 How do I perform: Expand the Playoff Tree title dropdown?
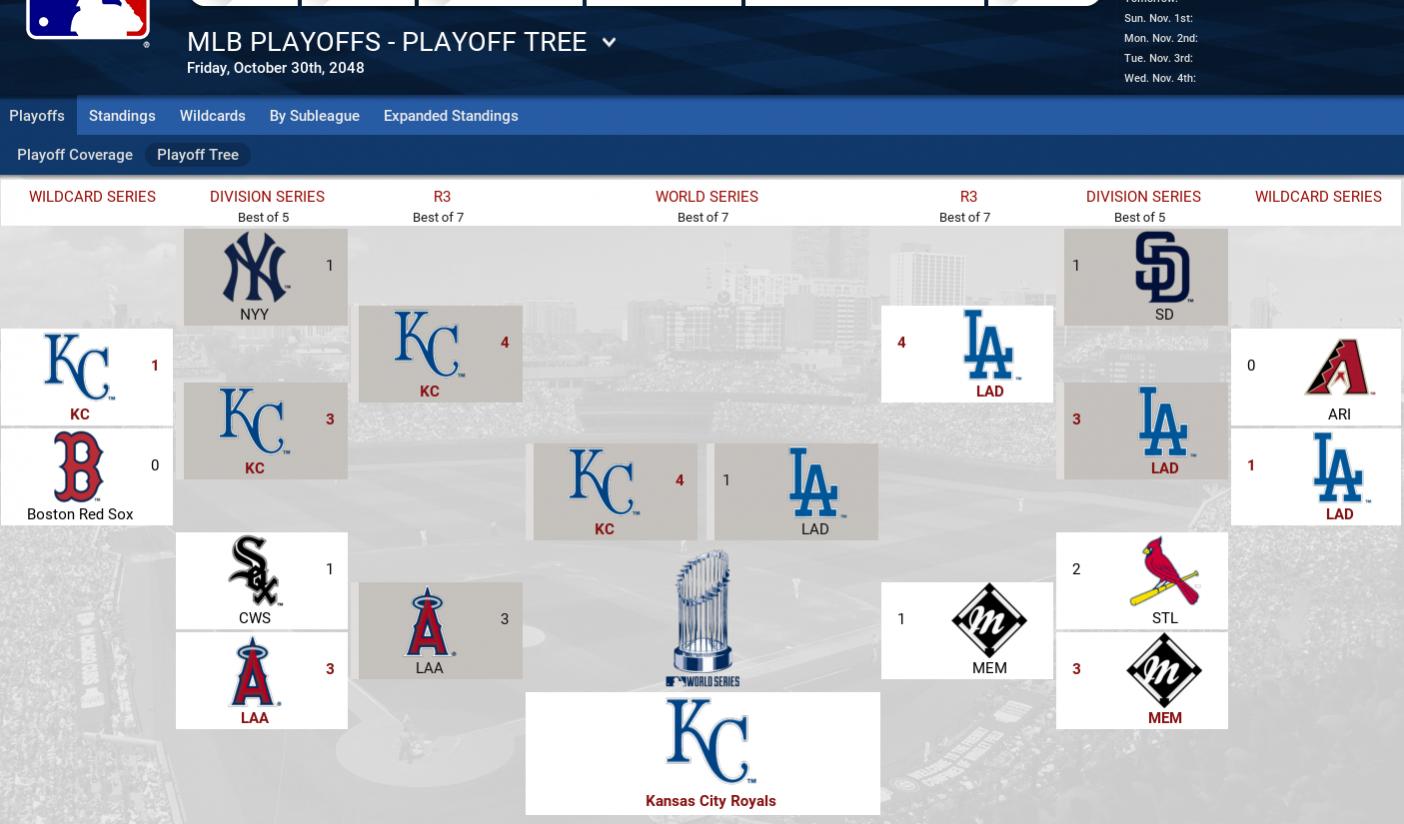608,43
